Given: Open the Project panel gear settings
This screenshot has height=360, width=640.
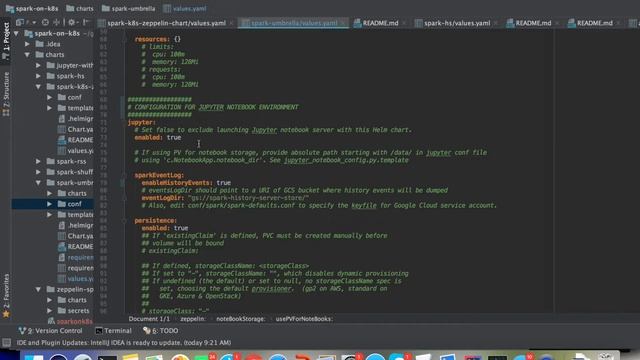Looking at the screenshot, I should (x=71, y=22).
